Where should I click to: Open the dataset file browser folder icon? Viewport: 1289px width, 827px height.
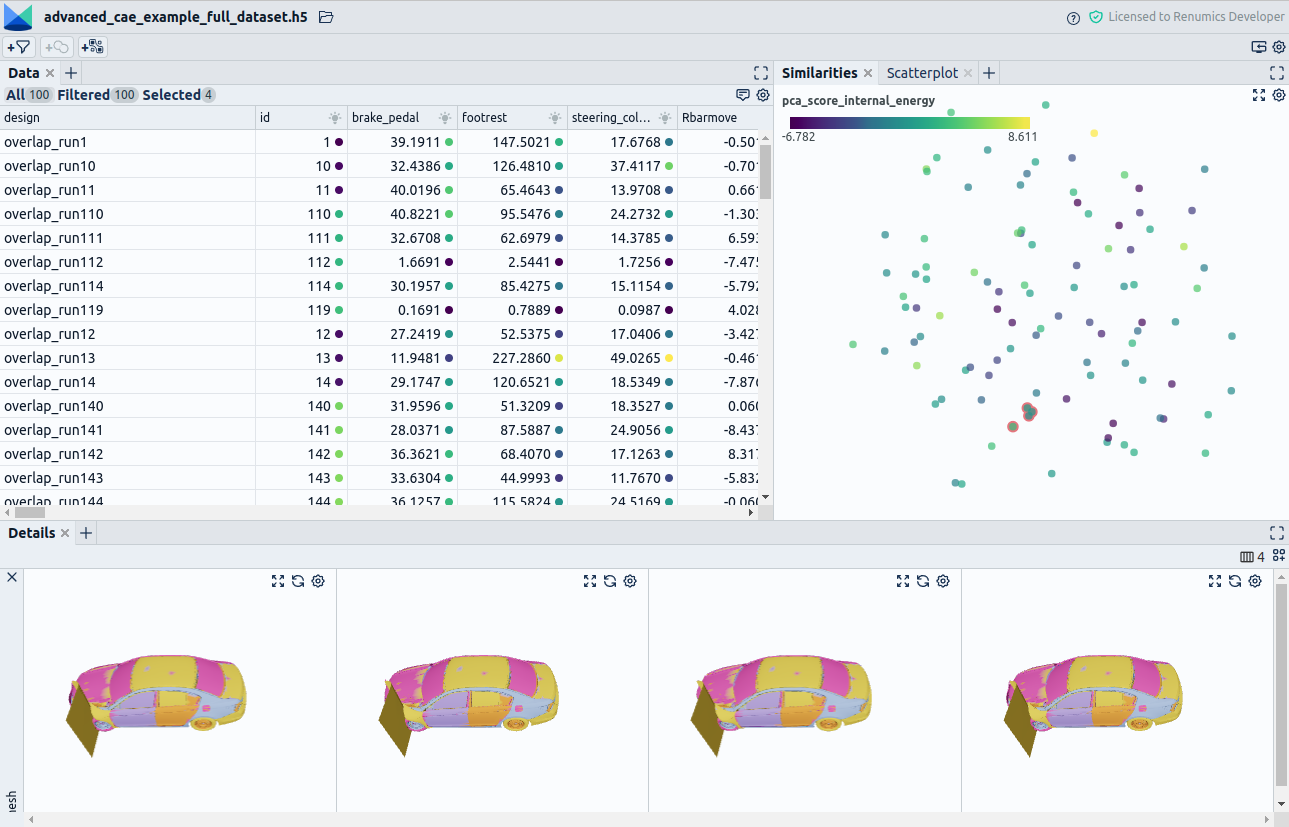tap(326, 17)
